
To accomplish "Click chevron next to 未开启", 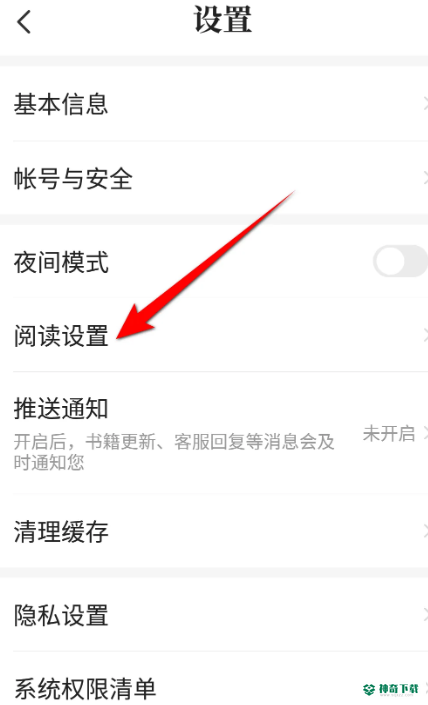I will point(425,433).
